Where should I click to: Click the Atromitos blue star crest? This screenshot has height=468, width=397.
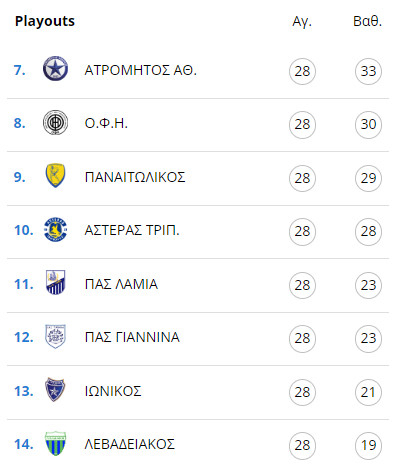click(55, 69)
